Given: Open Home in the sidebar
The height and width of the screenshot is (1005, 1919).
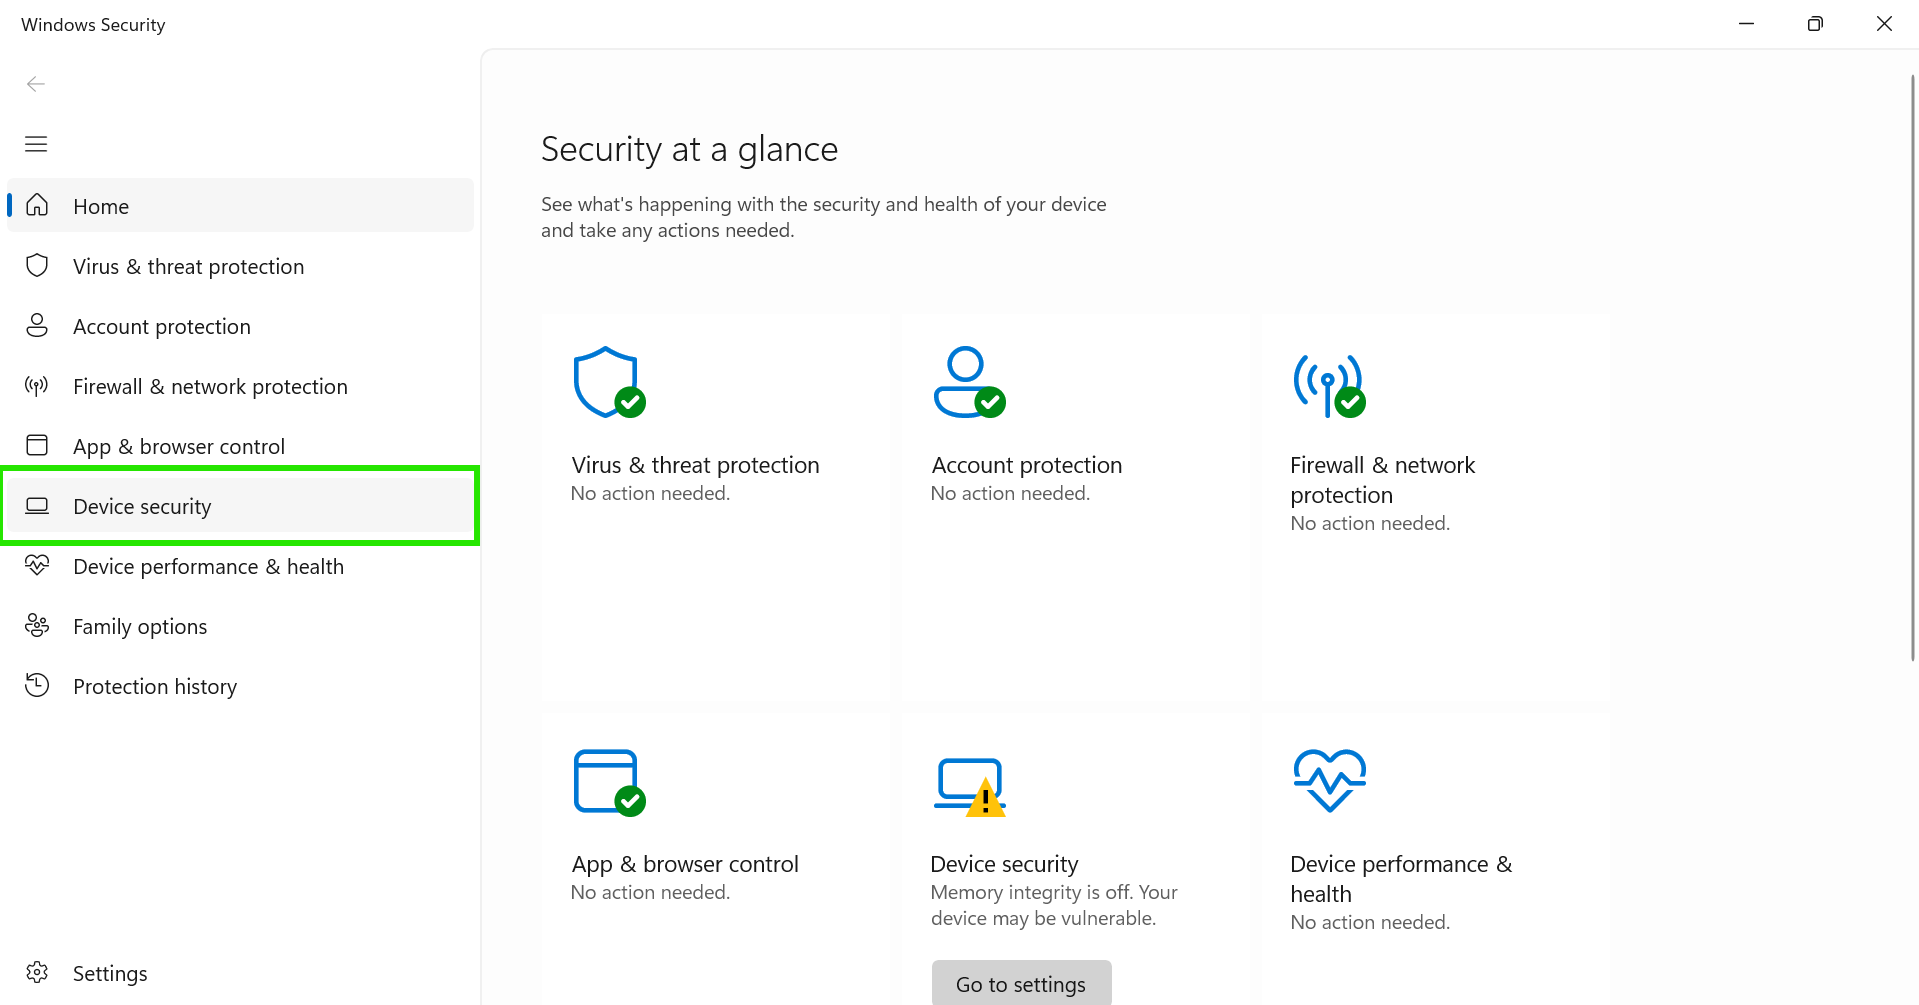Looking at the screenshot, I should [240, 205].
